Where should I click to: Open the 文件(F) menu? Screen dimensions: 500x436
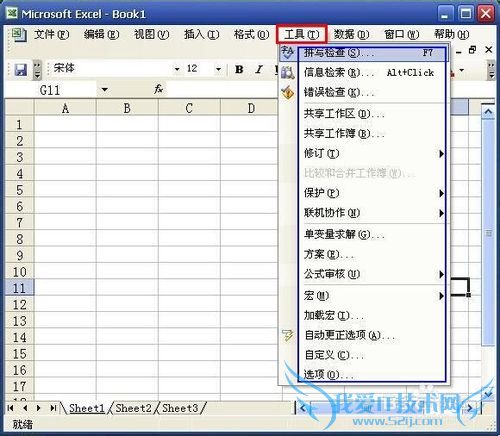coord(51,34)
